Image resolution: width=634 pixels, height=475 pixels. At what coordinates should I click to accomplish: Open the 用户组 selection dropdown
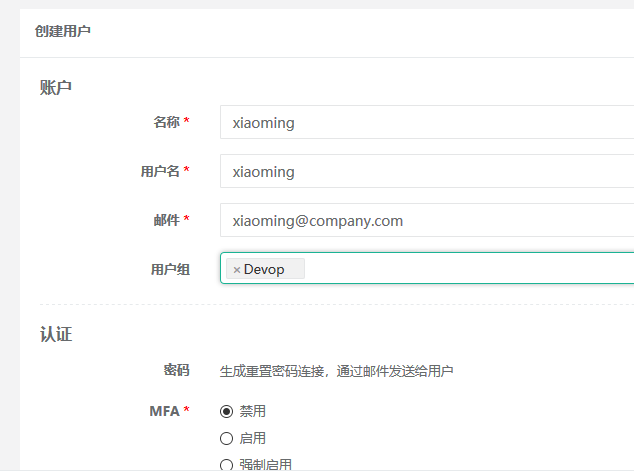pos(468,269)
